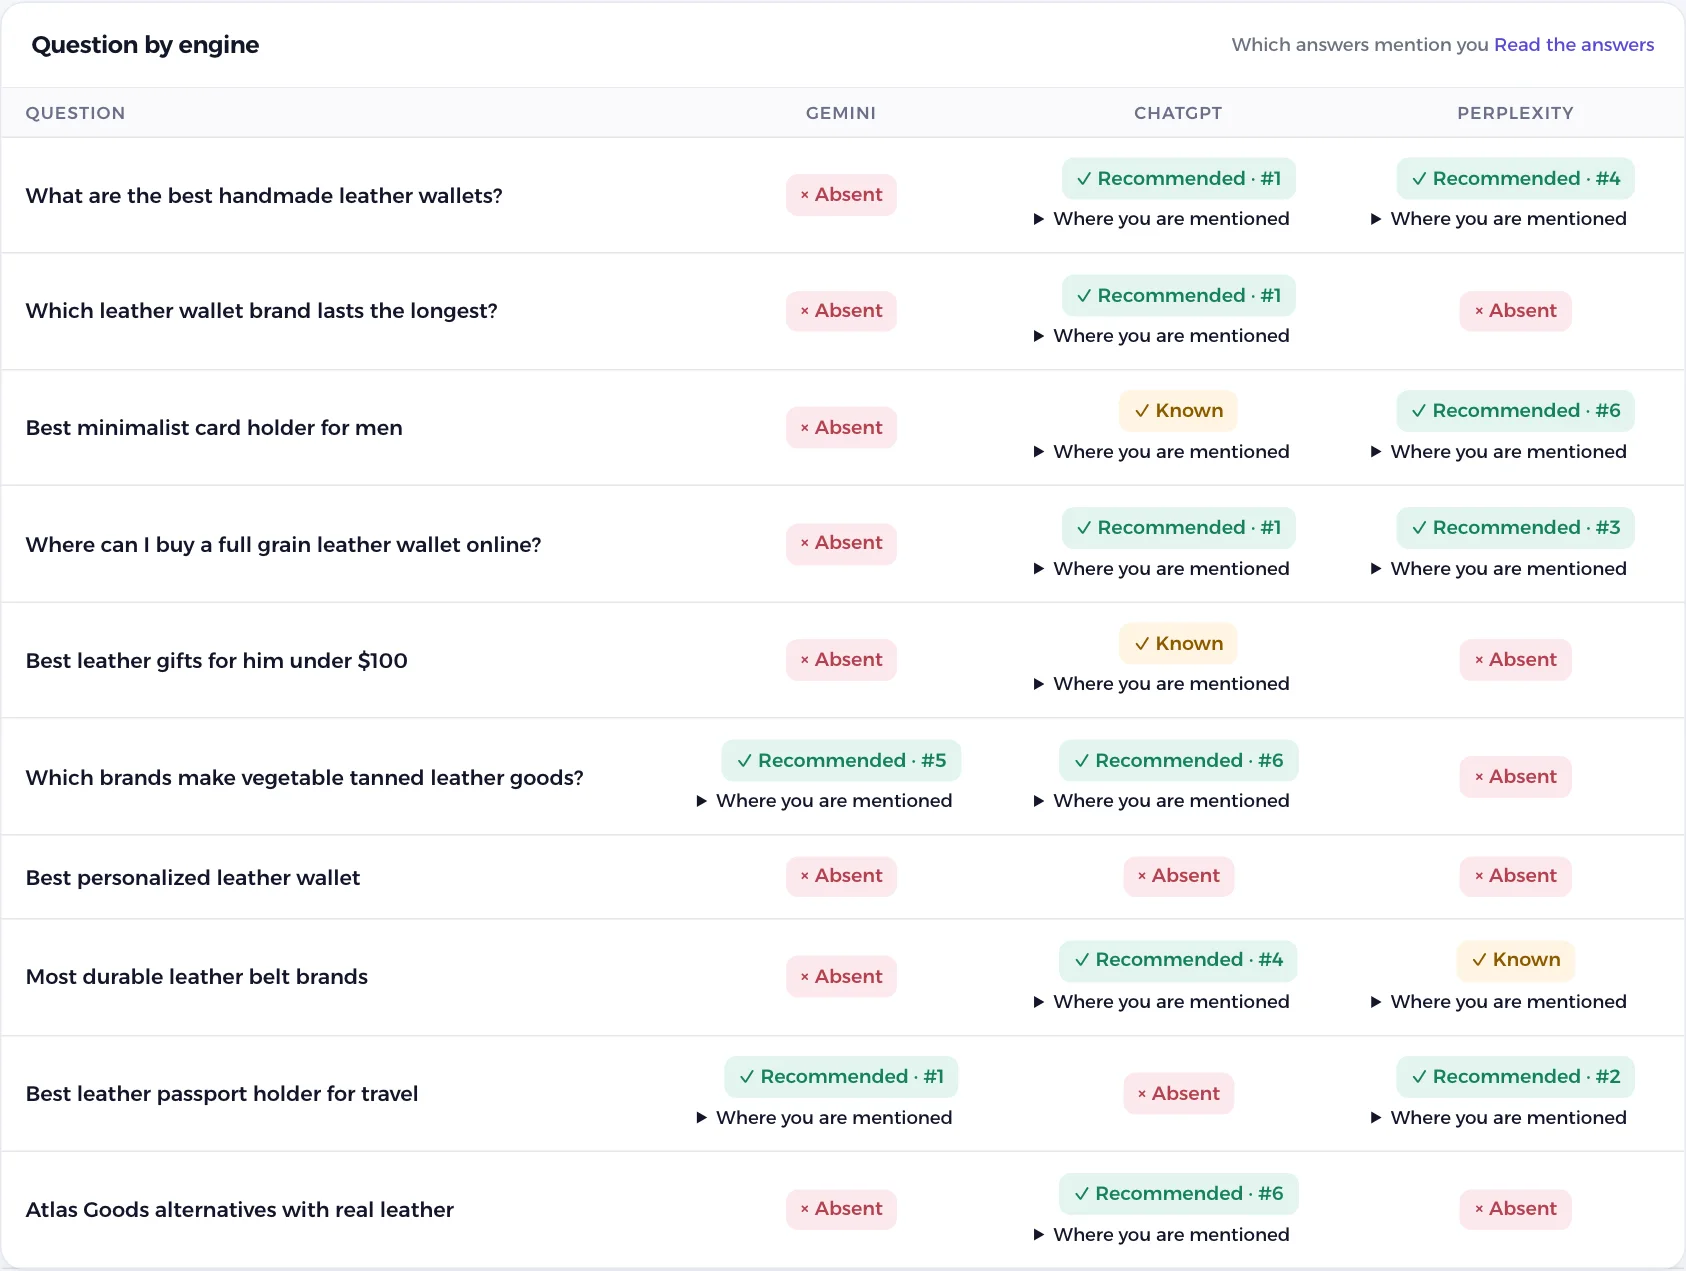This screenshot has height=1271, width=1686.
Task: Expand Gemini mentions for vegetable tanned leather goods
Action: (824, 800)
